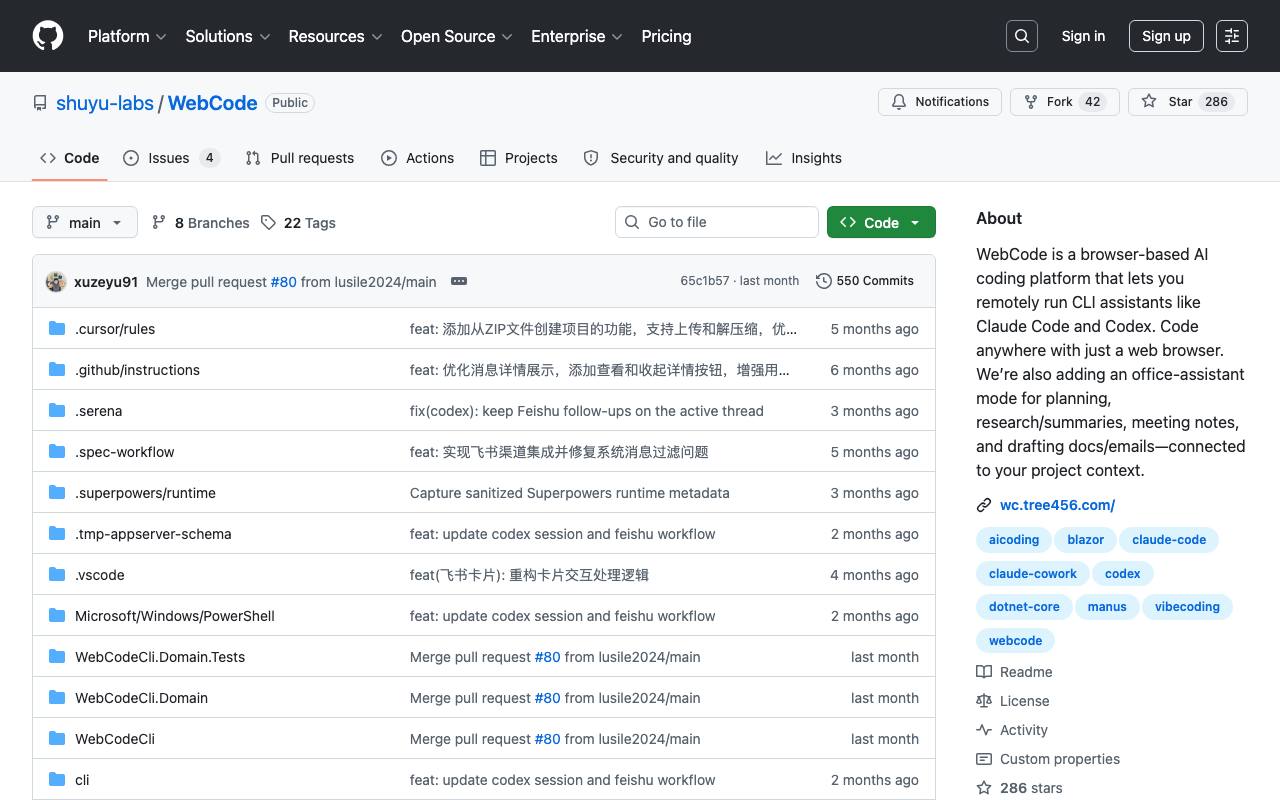This screenshot has width=1280, height=800.
Task: Open the Pricing page
Action: (x=666, y=36)
